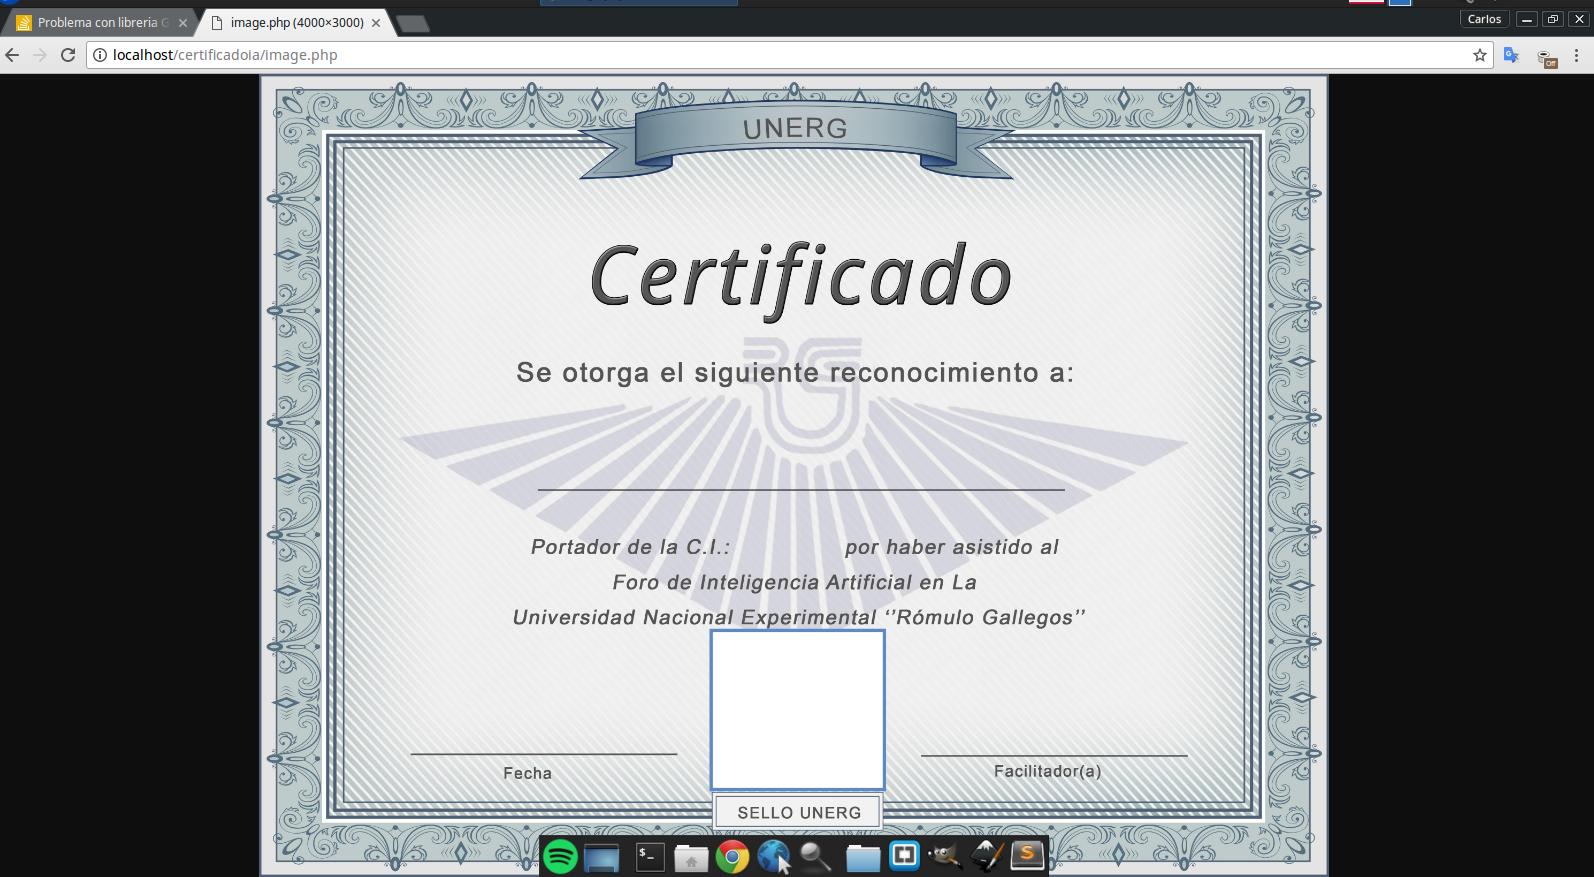Launch Brackets editor from the dock
Image resolution: width=1594 pixels, height=877 pixels.
pos(904,856)
